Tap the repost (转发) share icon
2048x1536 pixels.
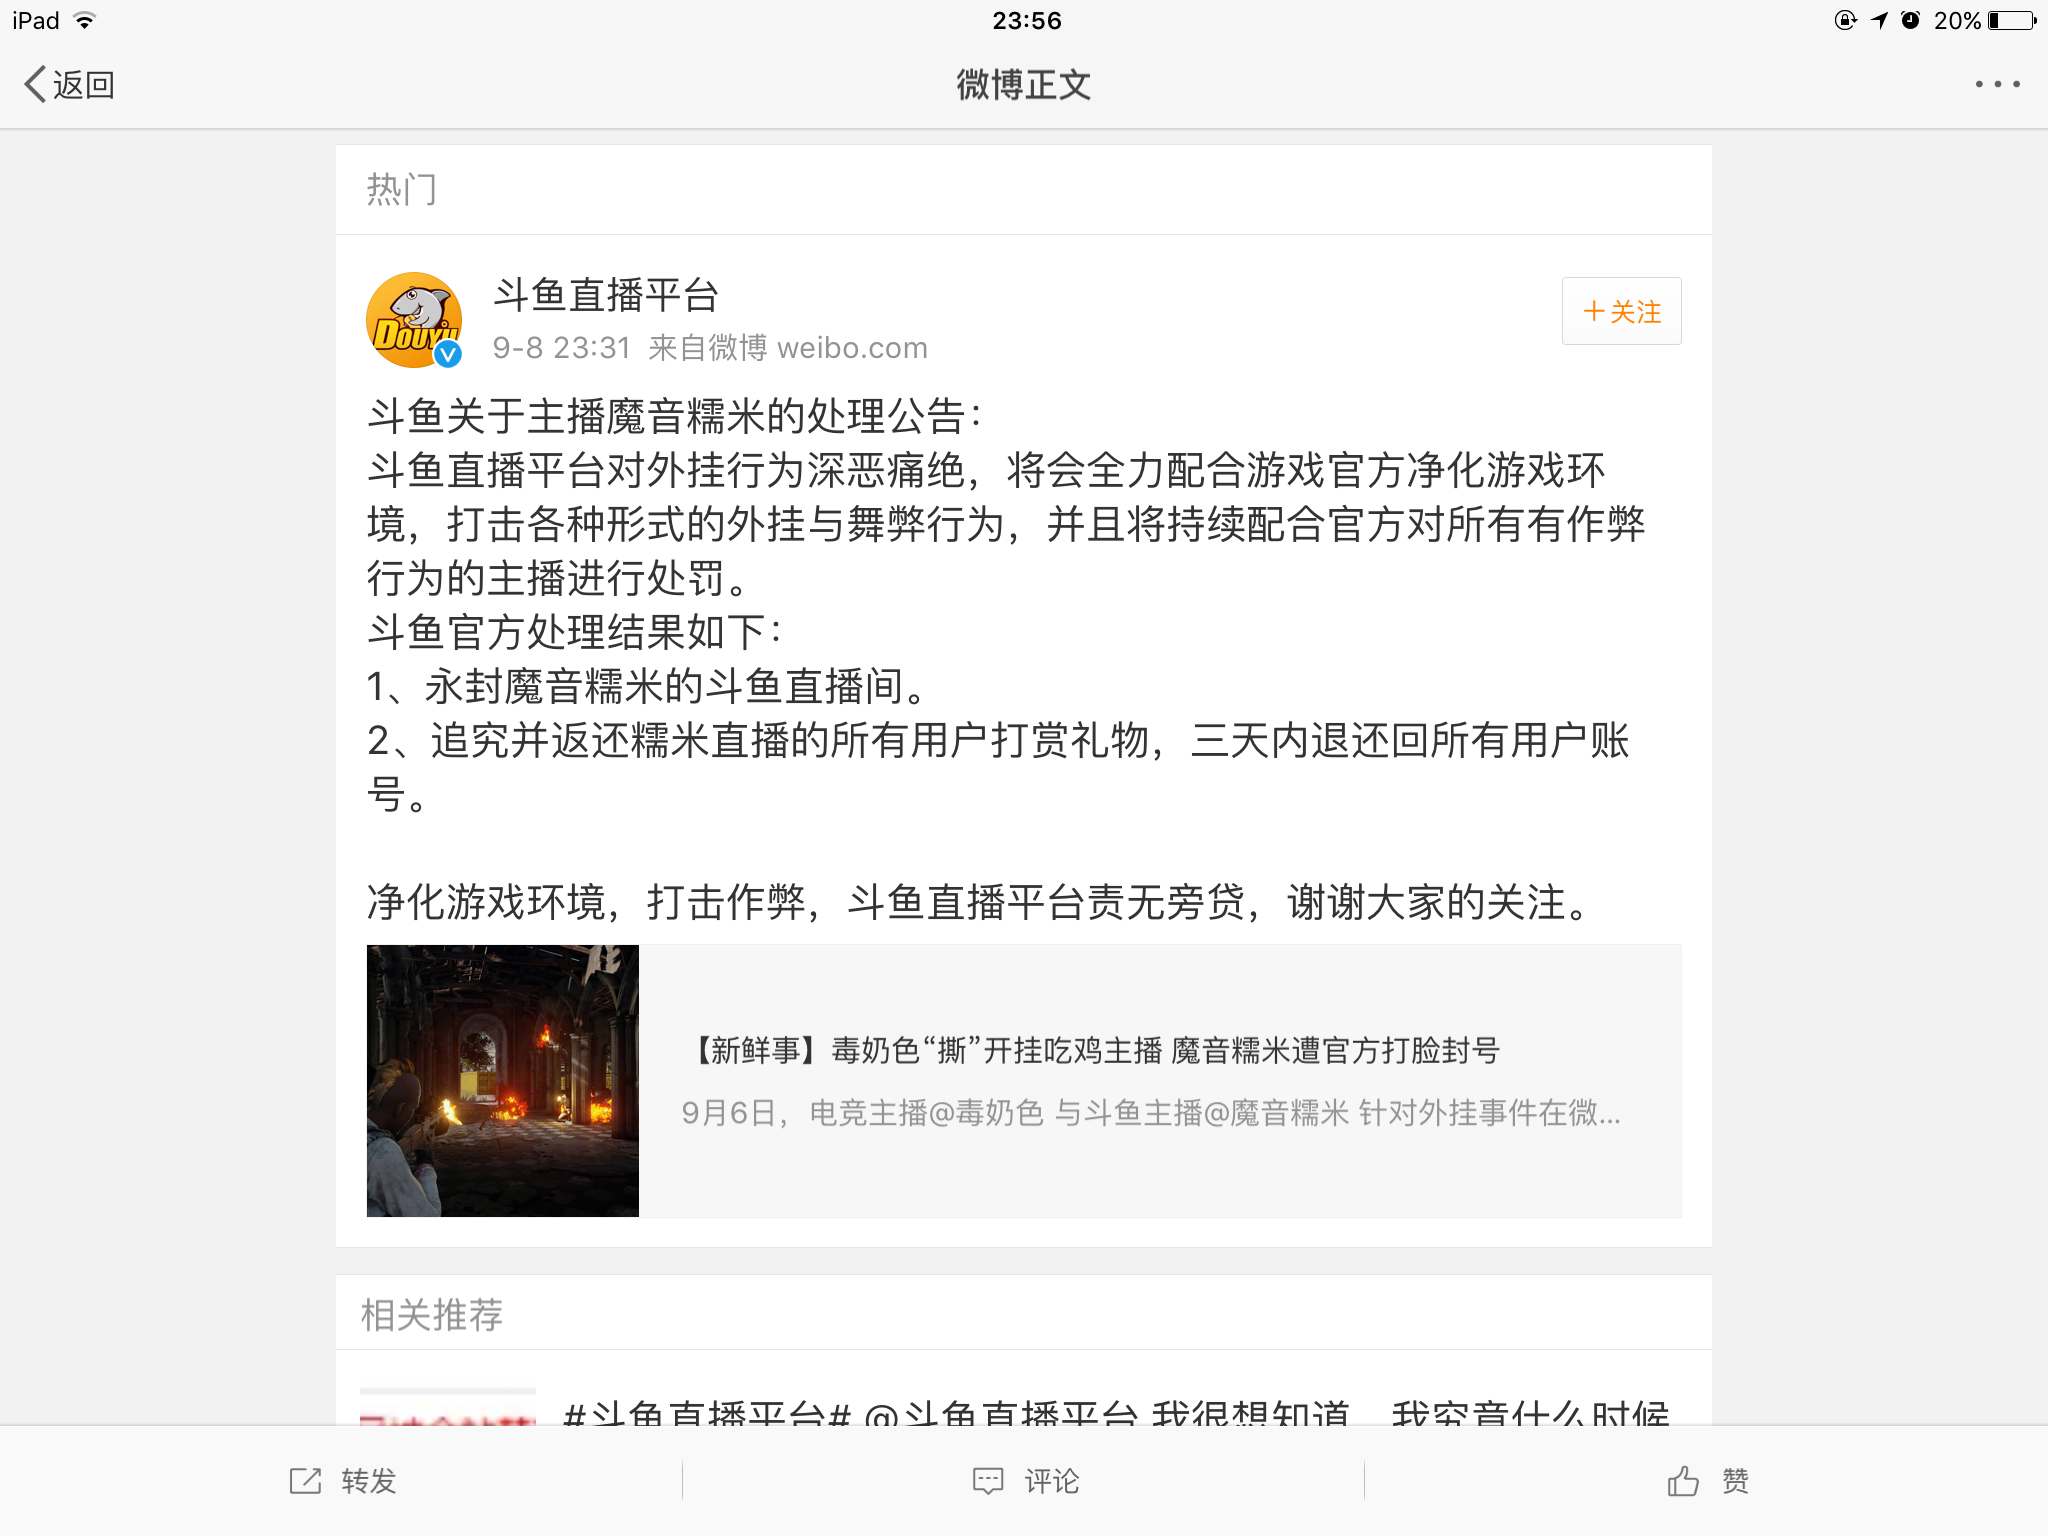(305, 1481)
